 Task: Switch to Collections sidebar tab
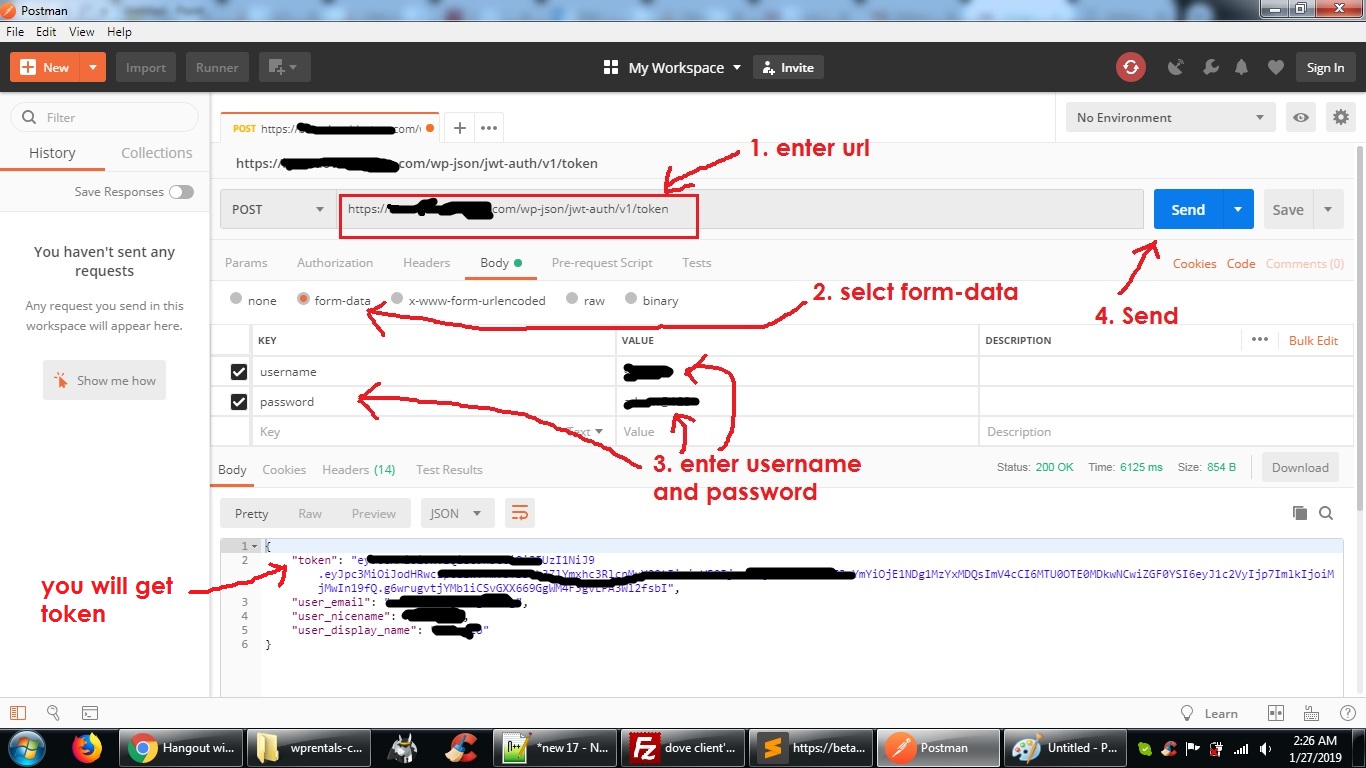[x=157, y=153]
